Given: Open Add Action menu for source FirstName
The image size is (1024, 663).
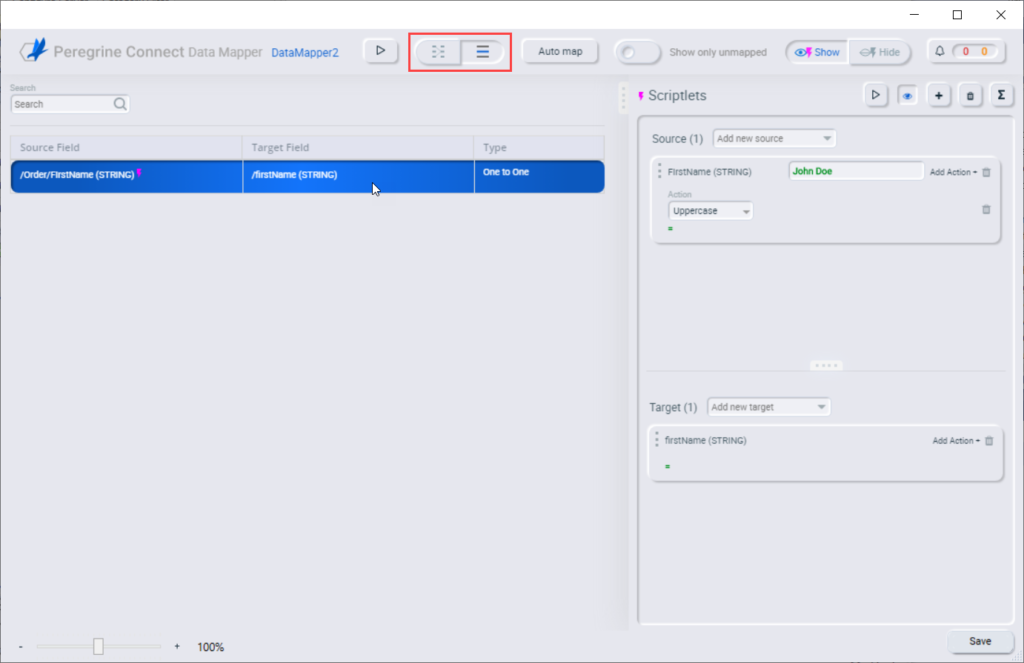Looking at the screenshot, I should click(x=953, y=172).
